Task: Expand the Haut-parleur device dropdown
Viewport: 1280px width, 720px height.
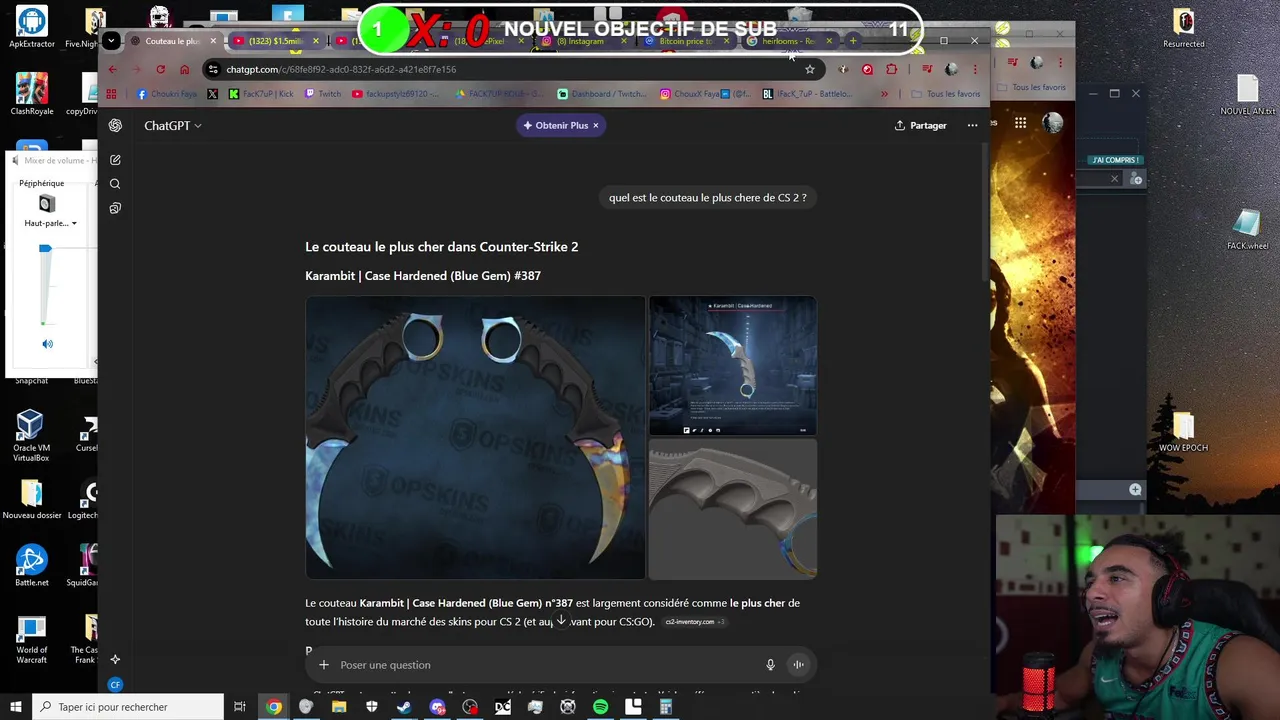Action: pos(51,223)
